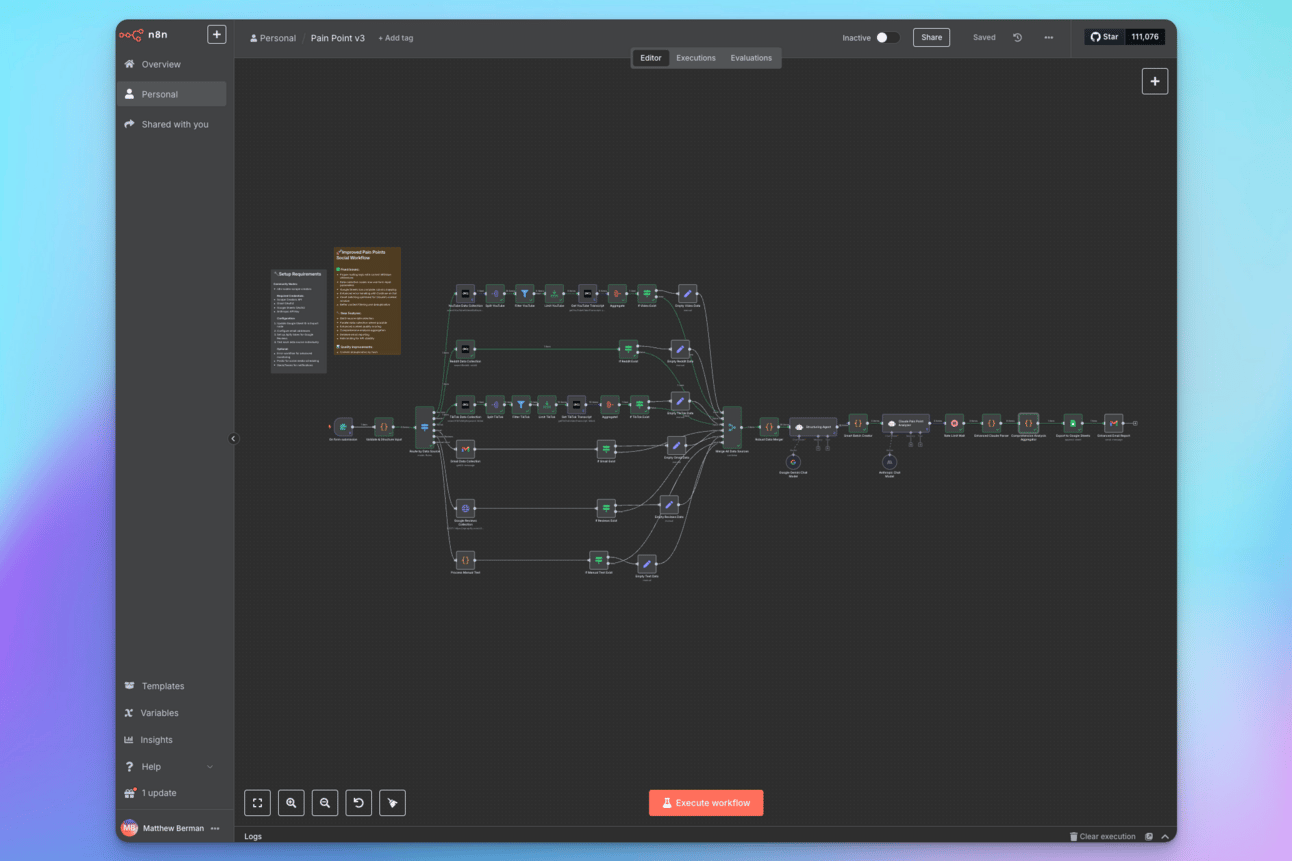1292x861 pixels.
Task: Open workflow history clock icon
Action: click(x=1017, y=38)
